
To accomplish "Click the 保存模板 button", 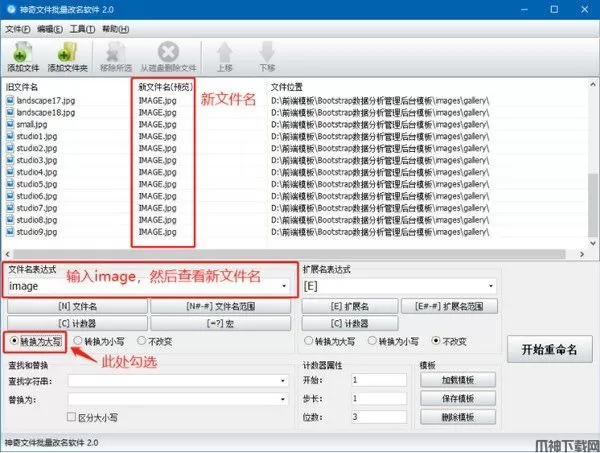I will click(x=458, y=398).
